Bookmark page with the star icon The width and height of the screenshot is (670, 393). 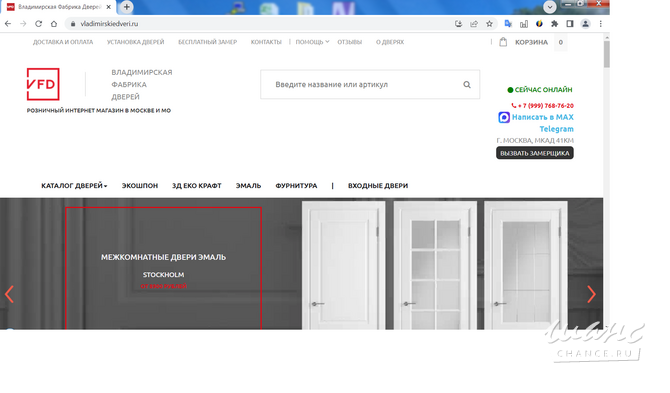pos(489,24)
